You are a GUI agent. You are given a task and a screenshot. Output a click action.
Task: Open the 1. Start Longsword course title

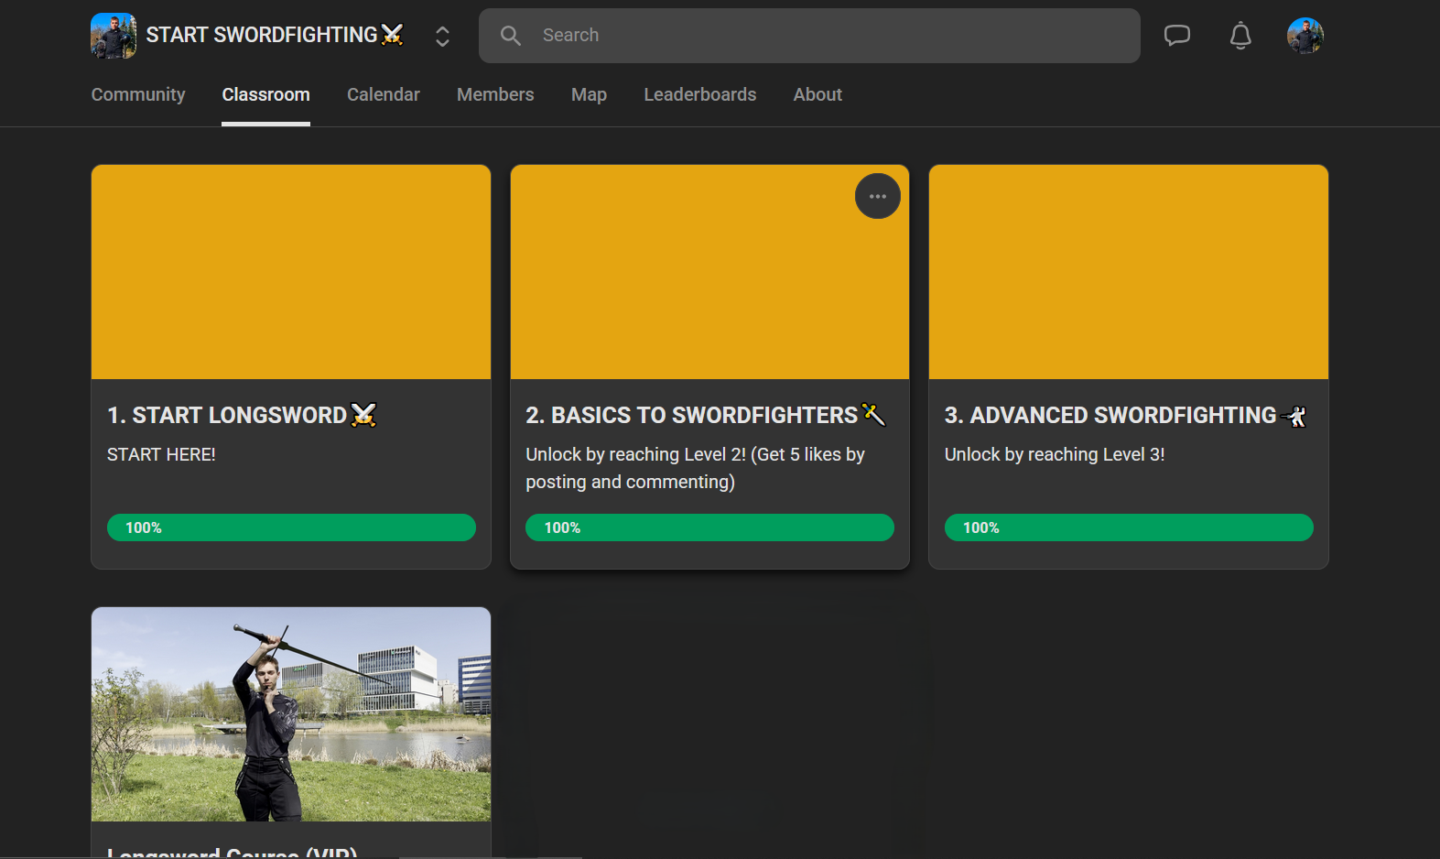(x=227, y=415)
